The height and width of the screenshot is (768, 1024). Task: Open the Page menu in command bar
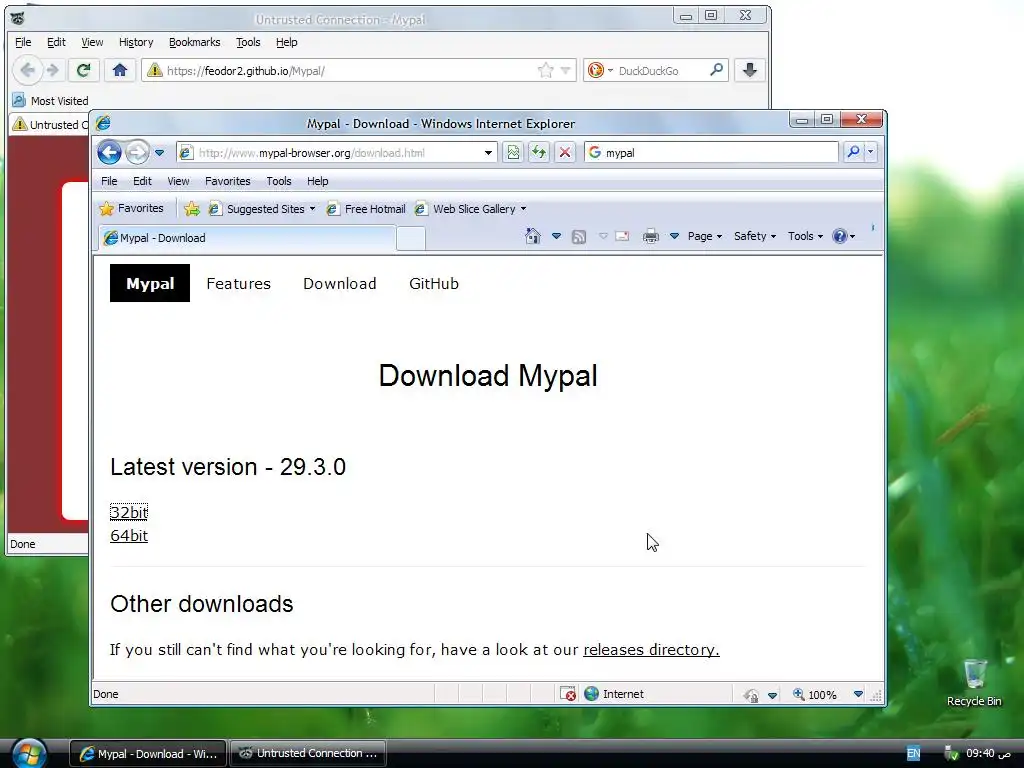coord(705,236)
